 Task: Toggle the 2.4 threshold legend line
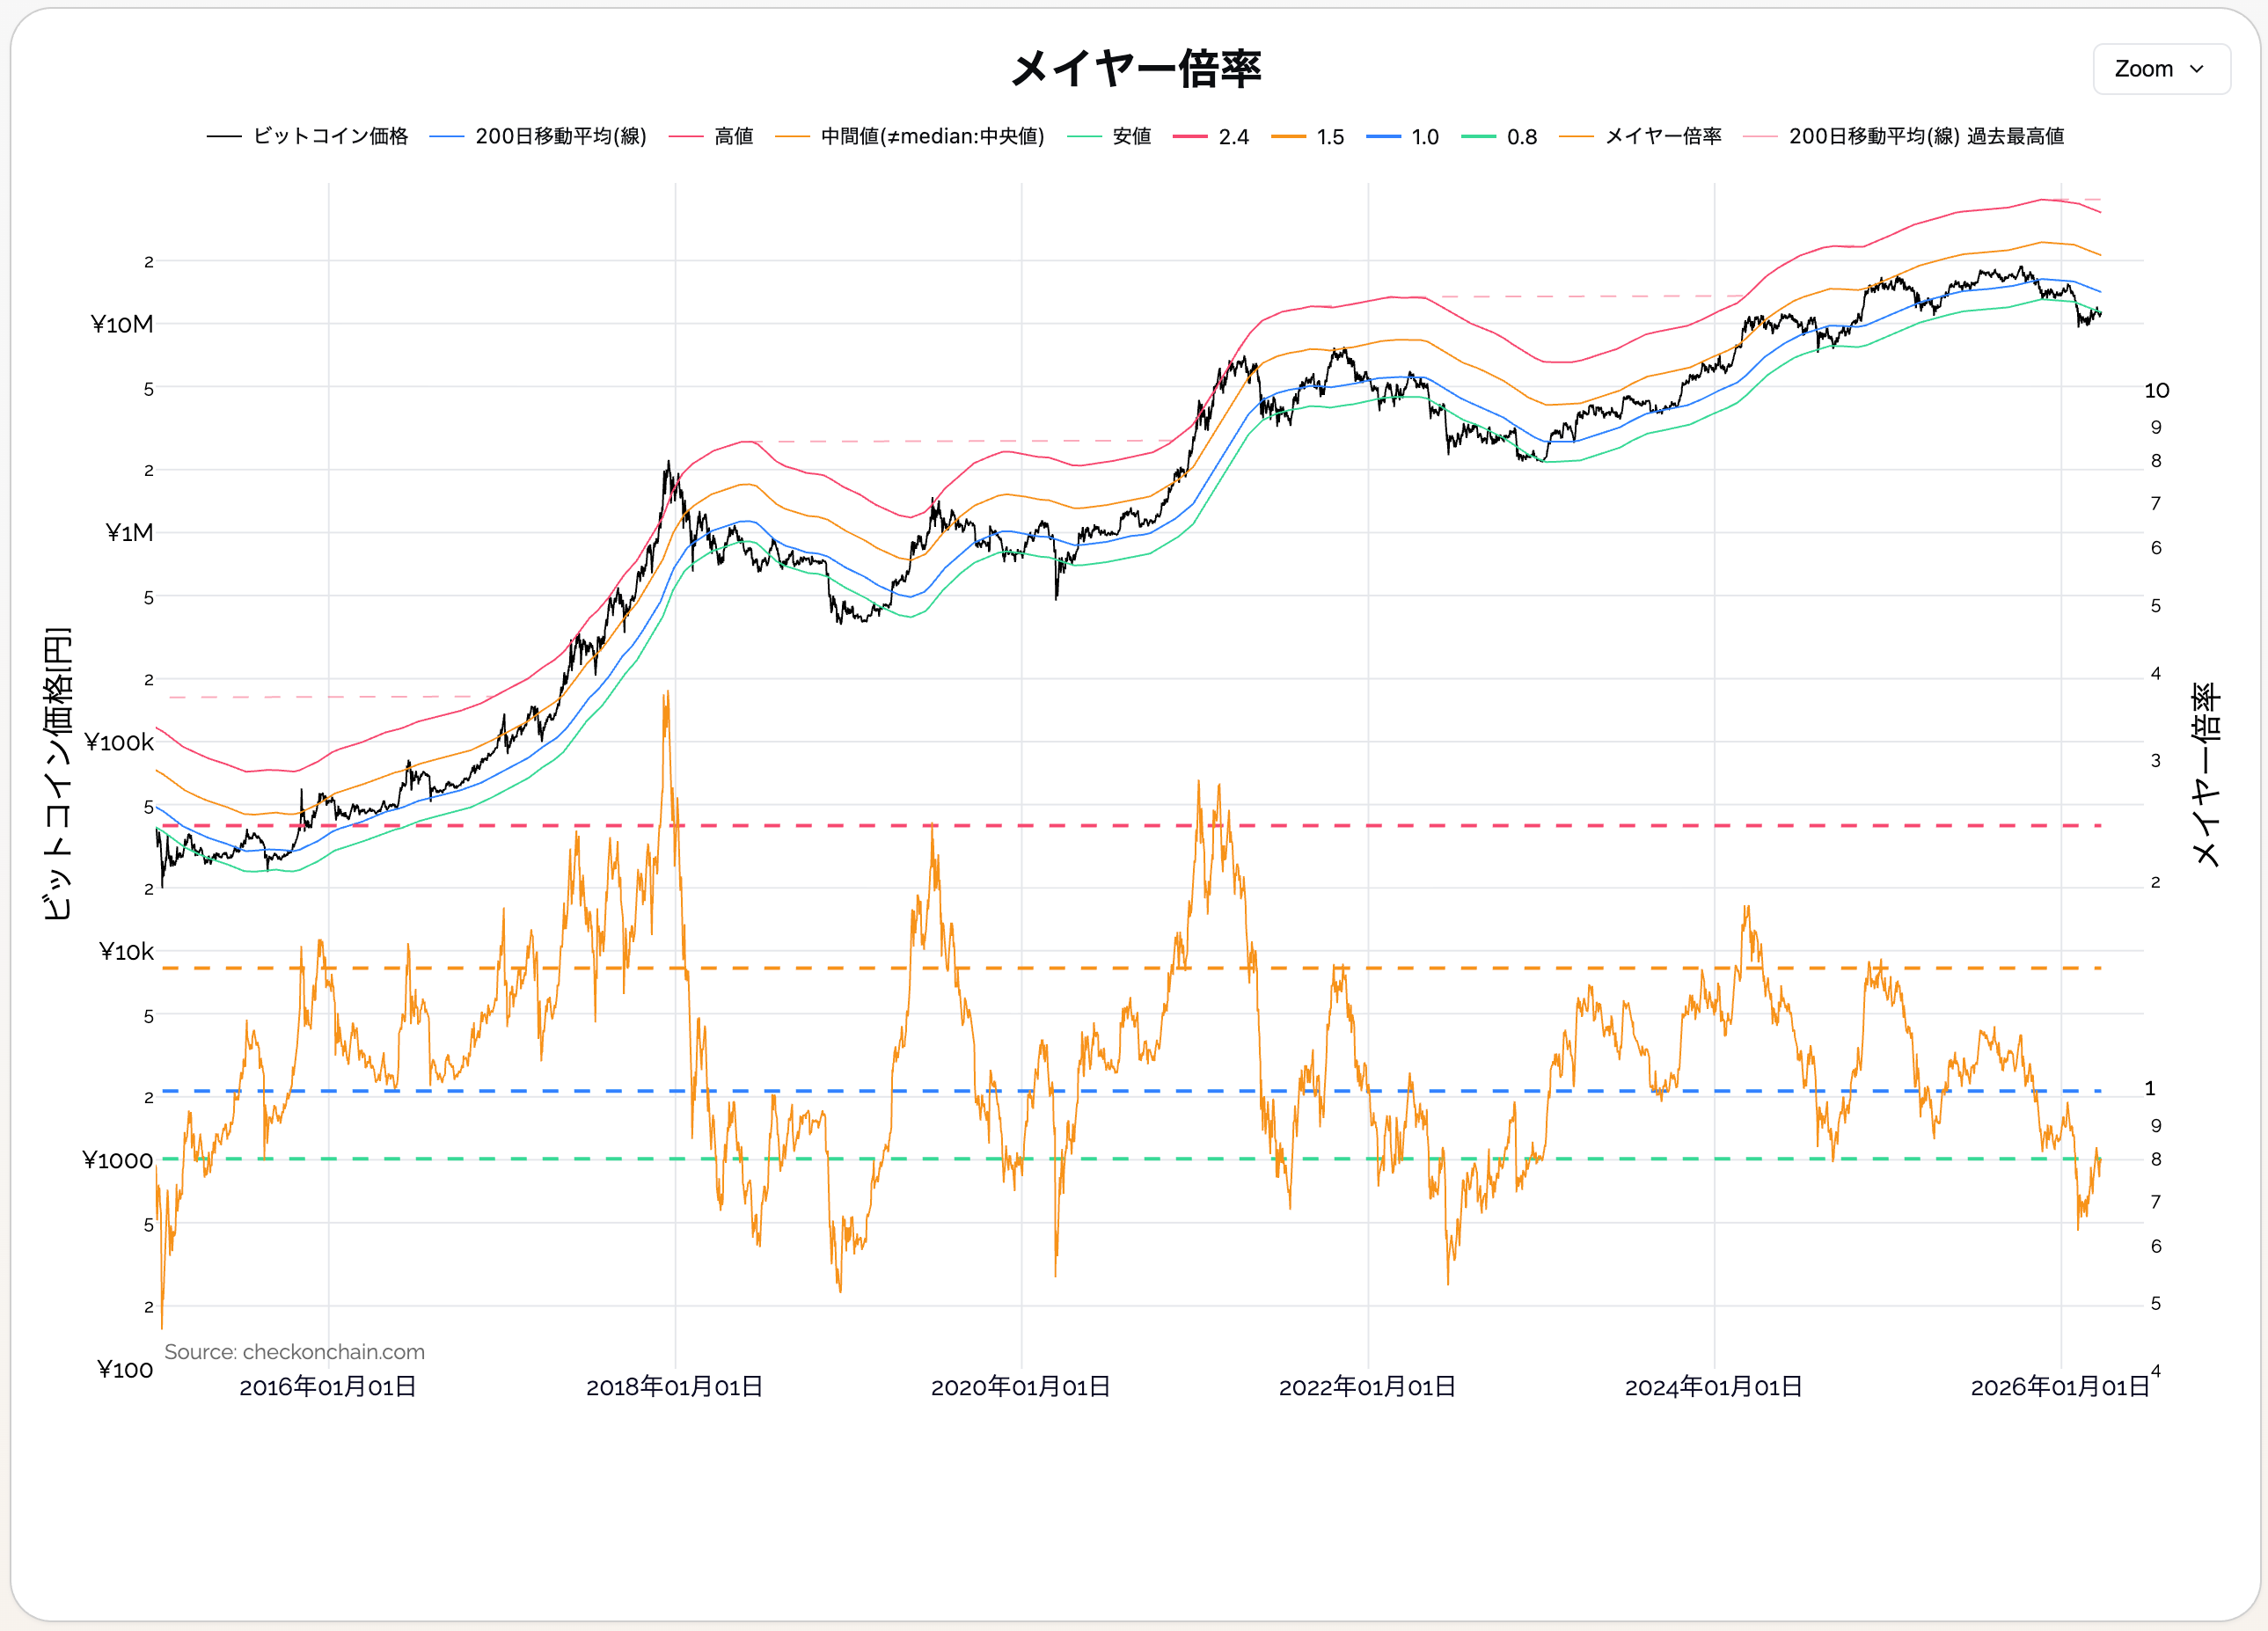1233,137
